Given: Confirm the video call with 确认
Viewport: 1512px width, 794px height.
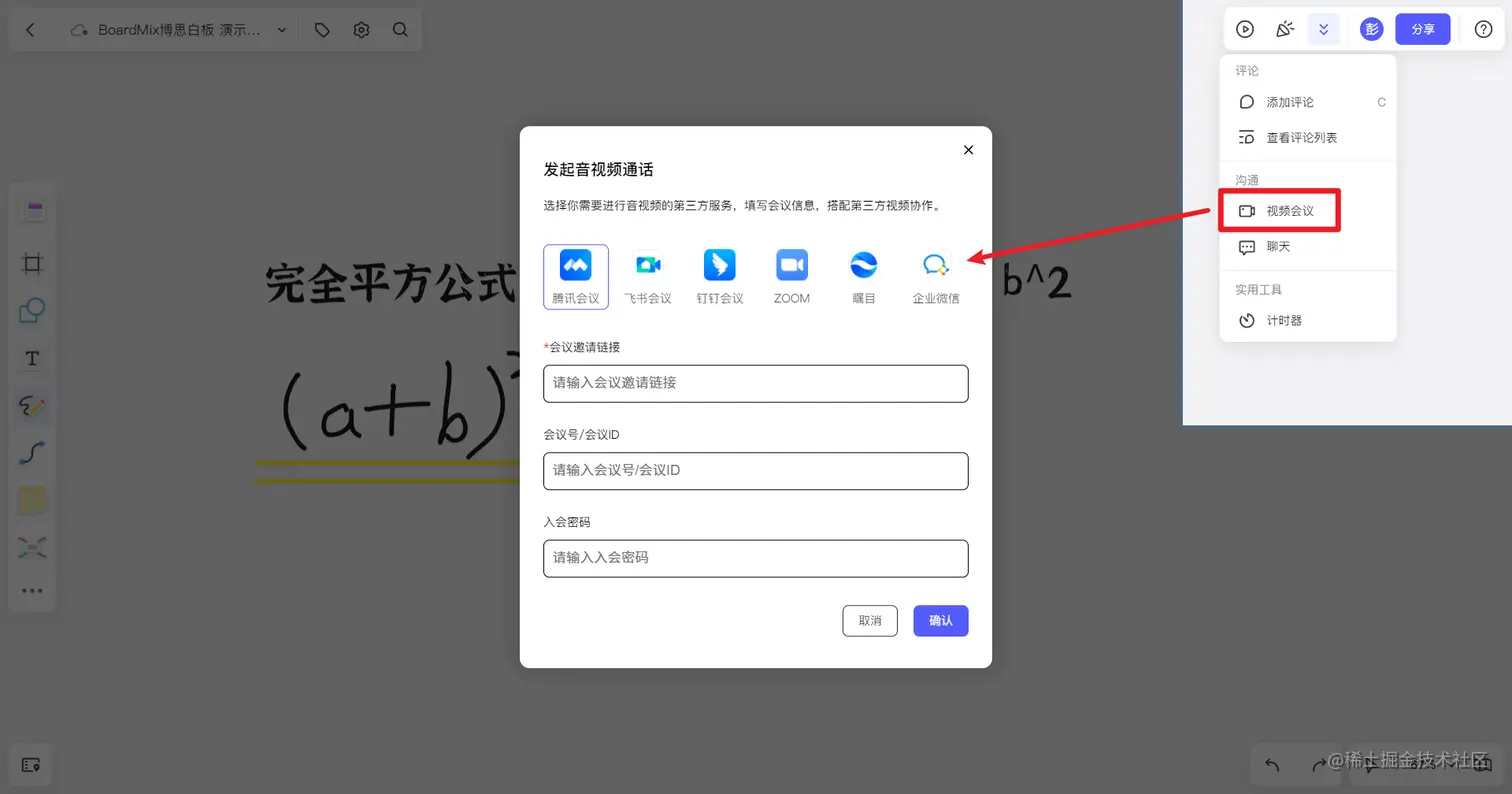Looking at the screenshot, I should click(x=939, y=620).
